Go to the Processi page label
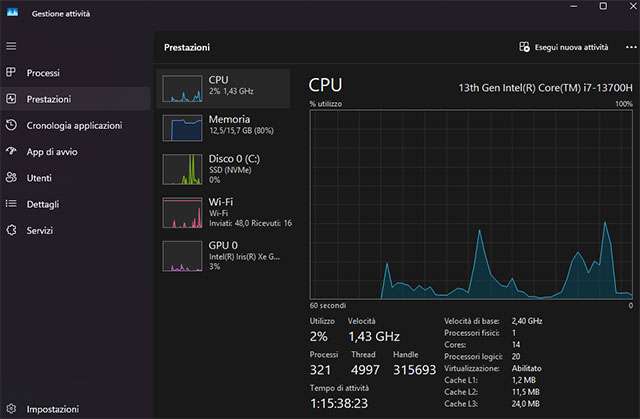 pos(43,73)
